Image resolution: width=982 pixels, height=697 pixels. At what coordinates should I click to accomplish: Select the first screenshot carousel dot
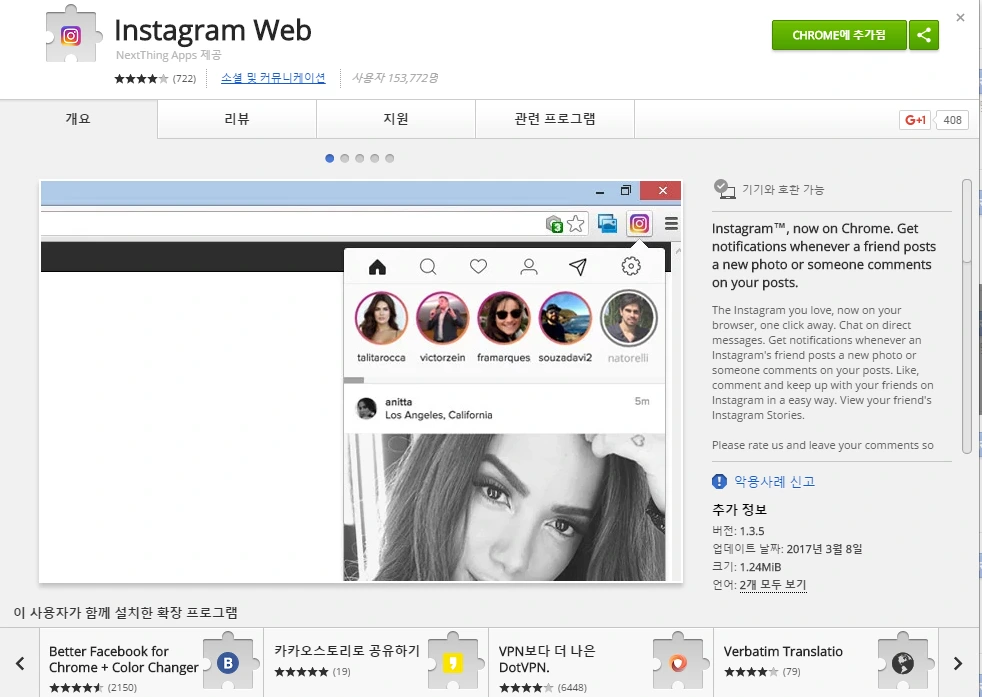tap(329, 158)
